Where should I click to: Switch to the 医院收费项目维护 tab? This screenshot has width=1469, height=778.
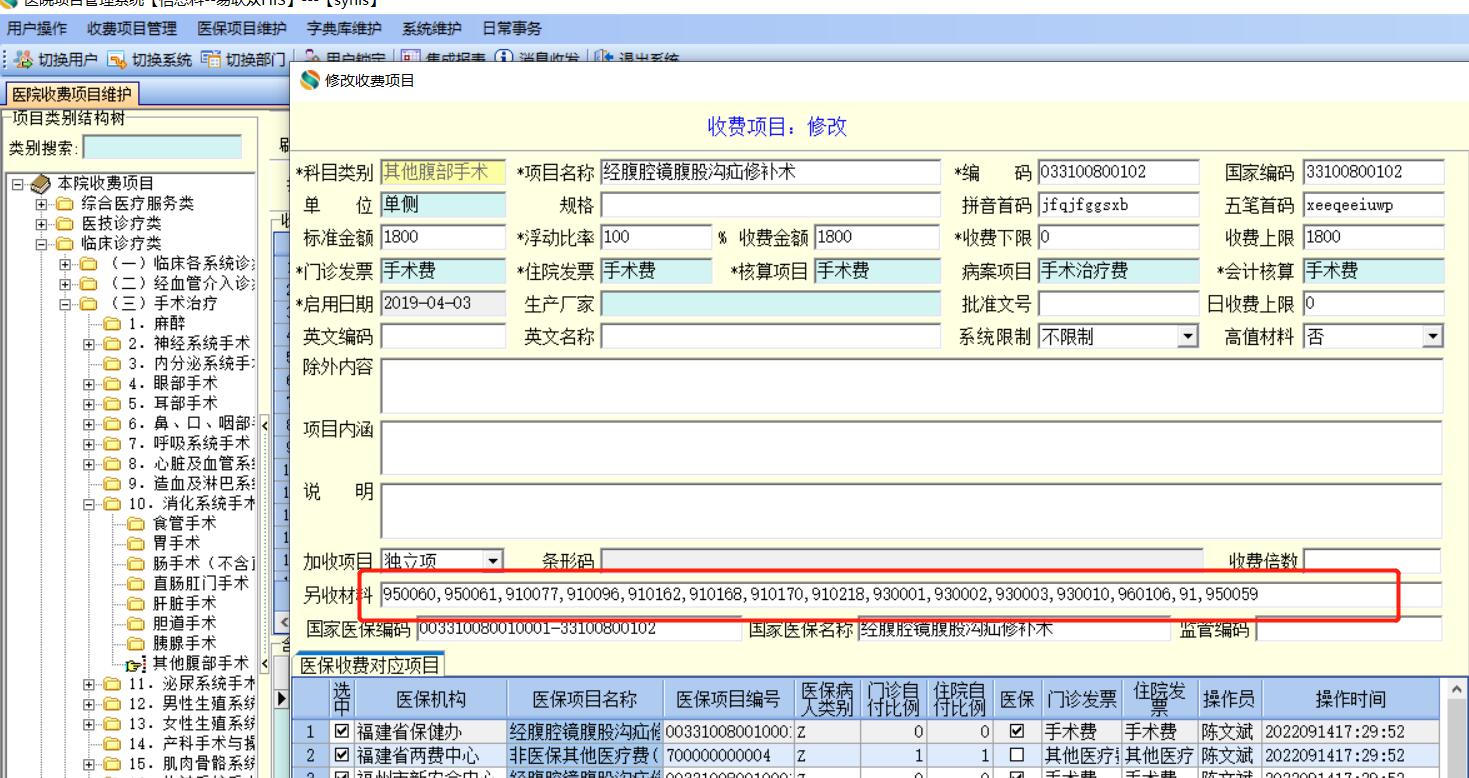point(70,95)
